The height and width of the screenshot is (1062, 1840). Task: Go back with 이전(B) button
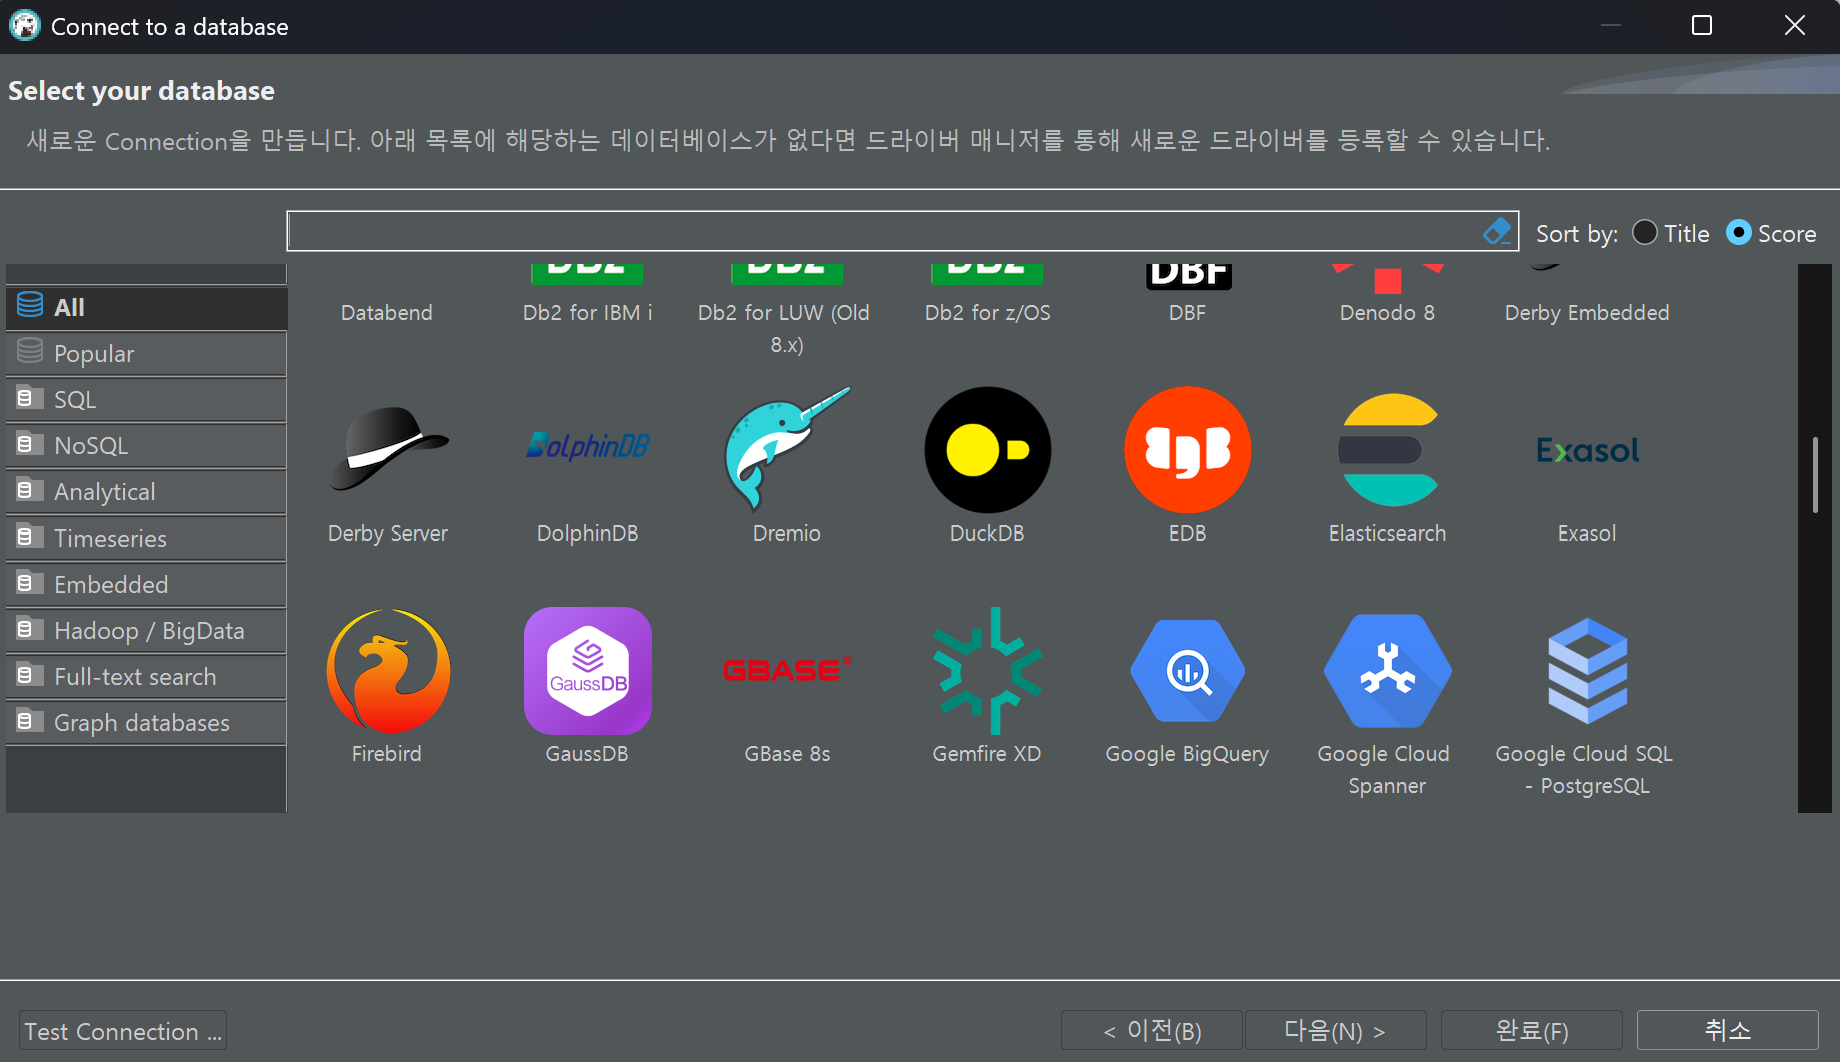[x=1152, y=1030]
